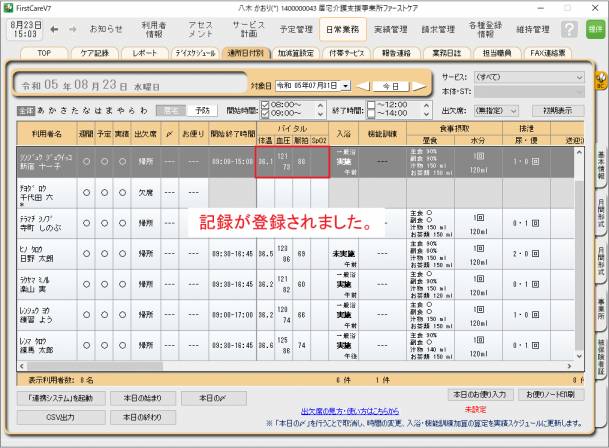Click the green 操作 icon at top right
Viewport: 609px width, 448px height.
pyautogui.click(x=596, y=30)
